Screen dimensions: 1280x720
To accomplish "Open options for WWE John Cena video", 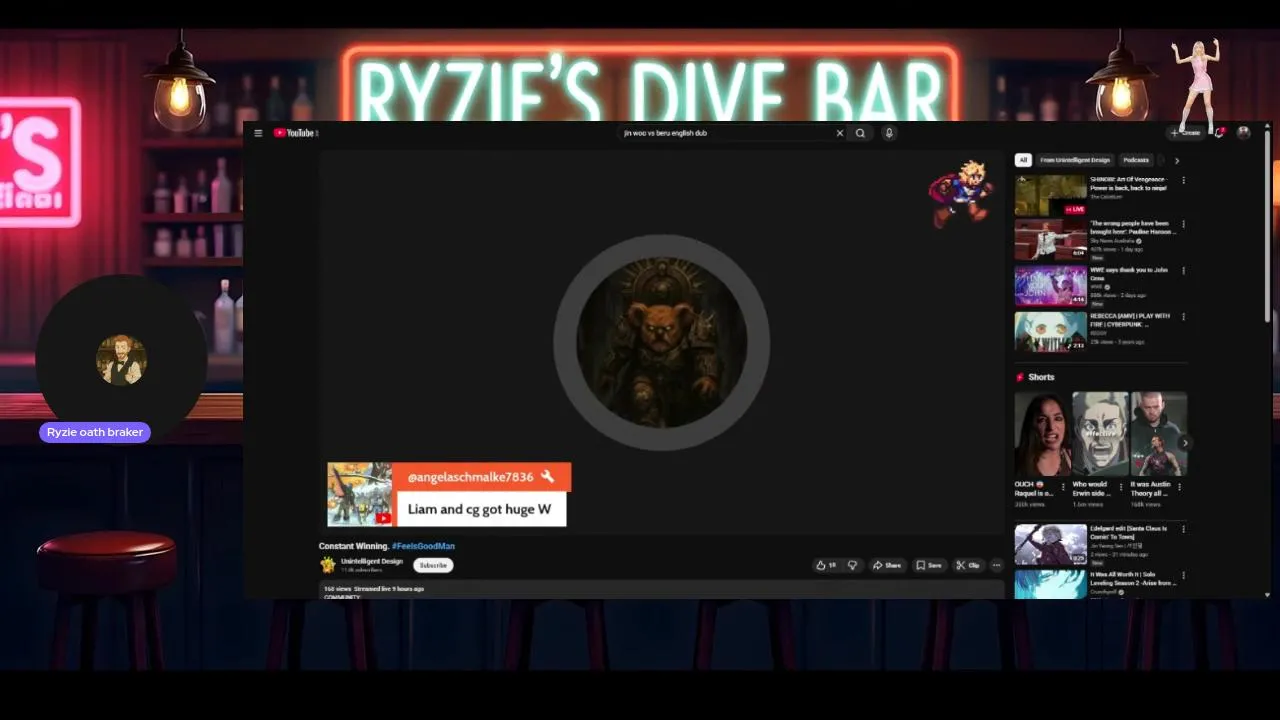I will [x=1184, y=271].
